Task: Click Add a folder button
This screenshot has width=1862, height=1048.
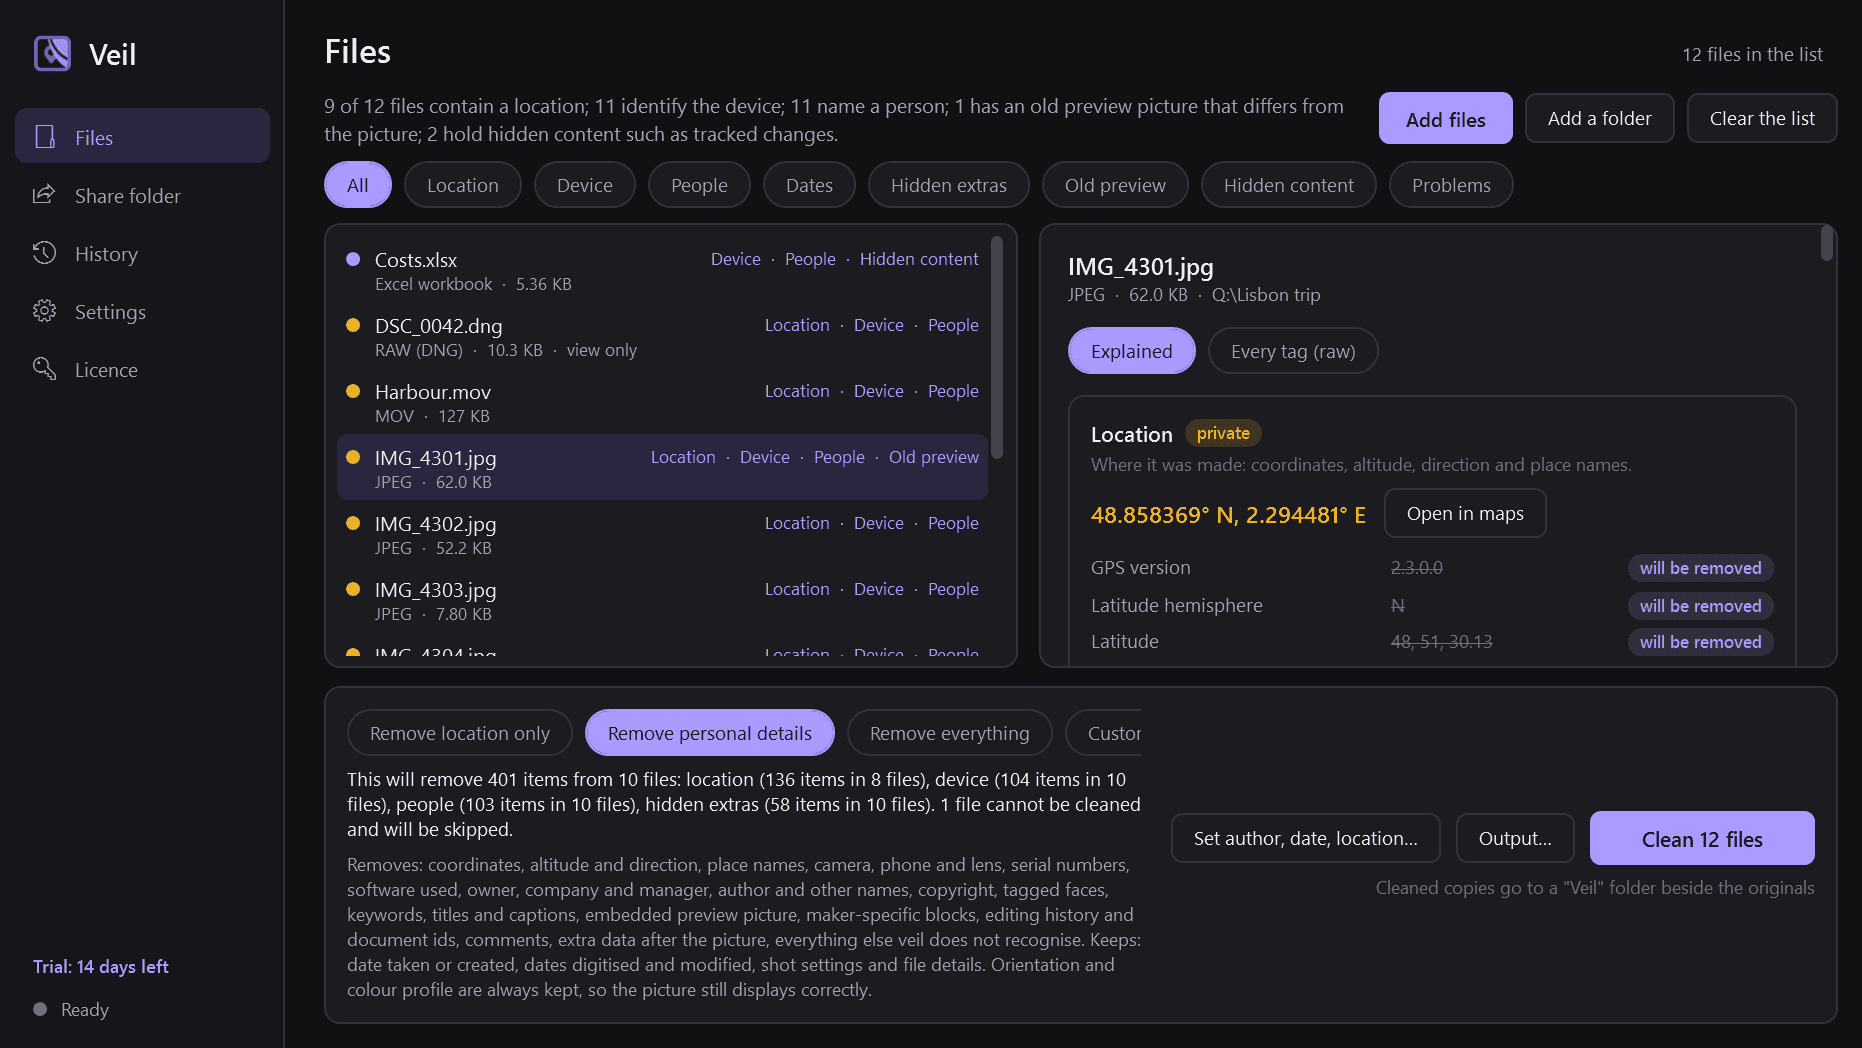Action: [x=1600, y=118]
